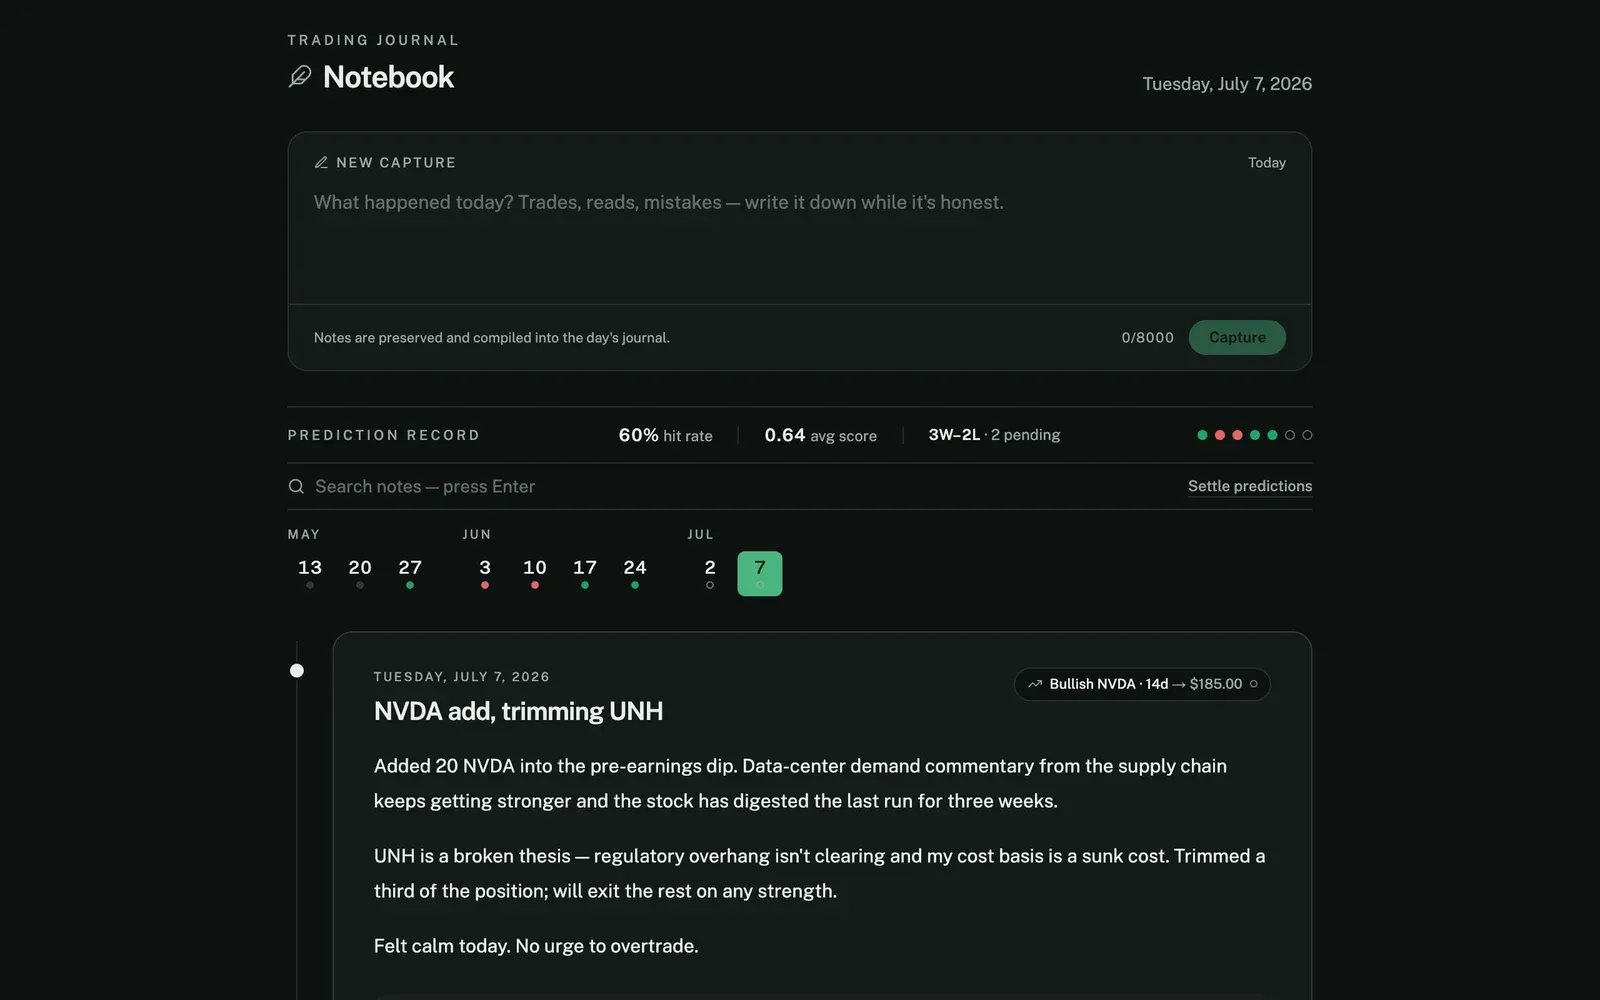
Task: Click the Tuesday, July 7, 2026 header date
Action: coord(1227,84)
